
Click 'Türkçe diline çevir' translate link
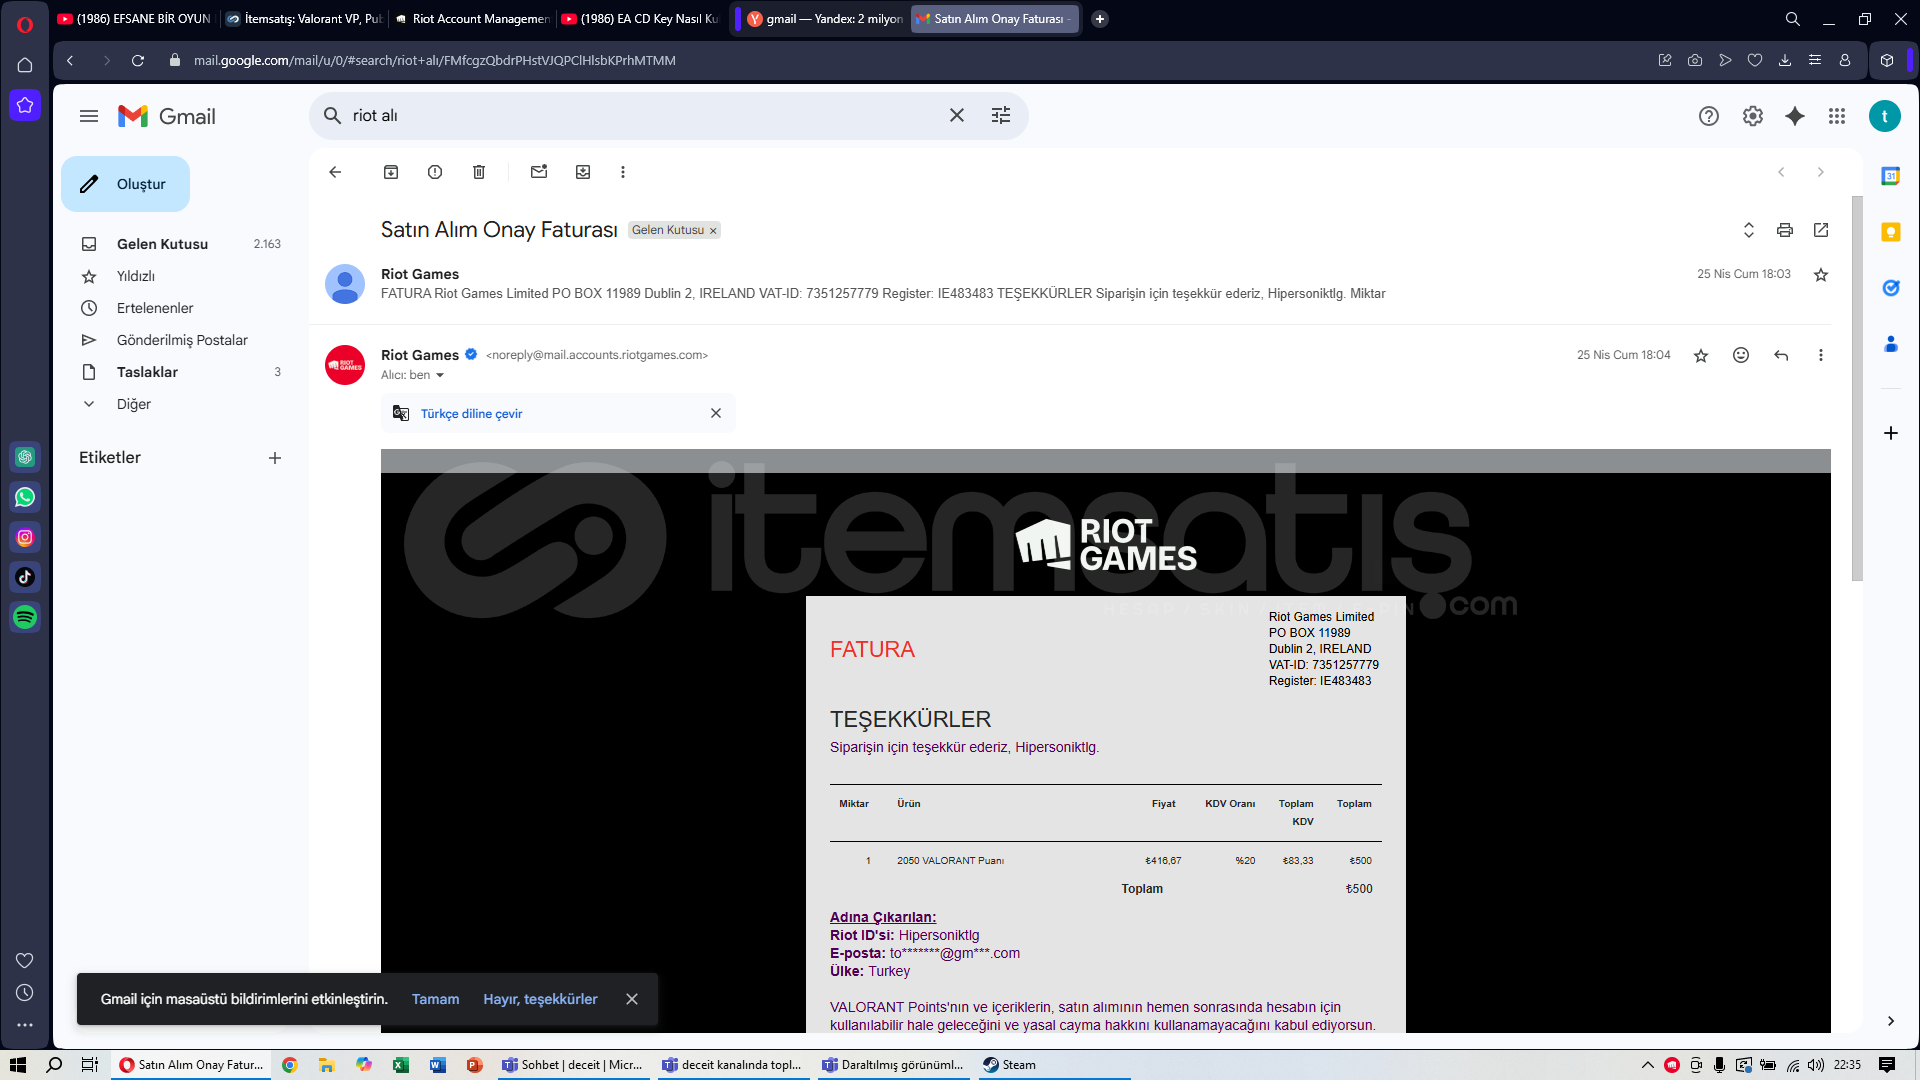[471, 414]
